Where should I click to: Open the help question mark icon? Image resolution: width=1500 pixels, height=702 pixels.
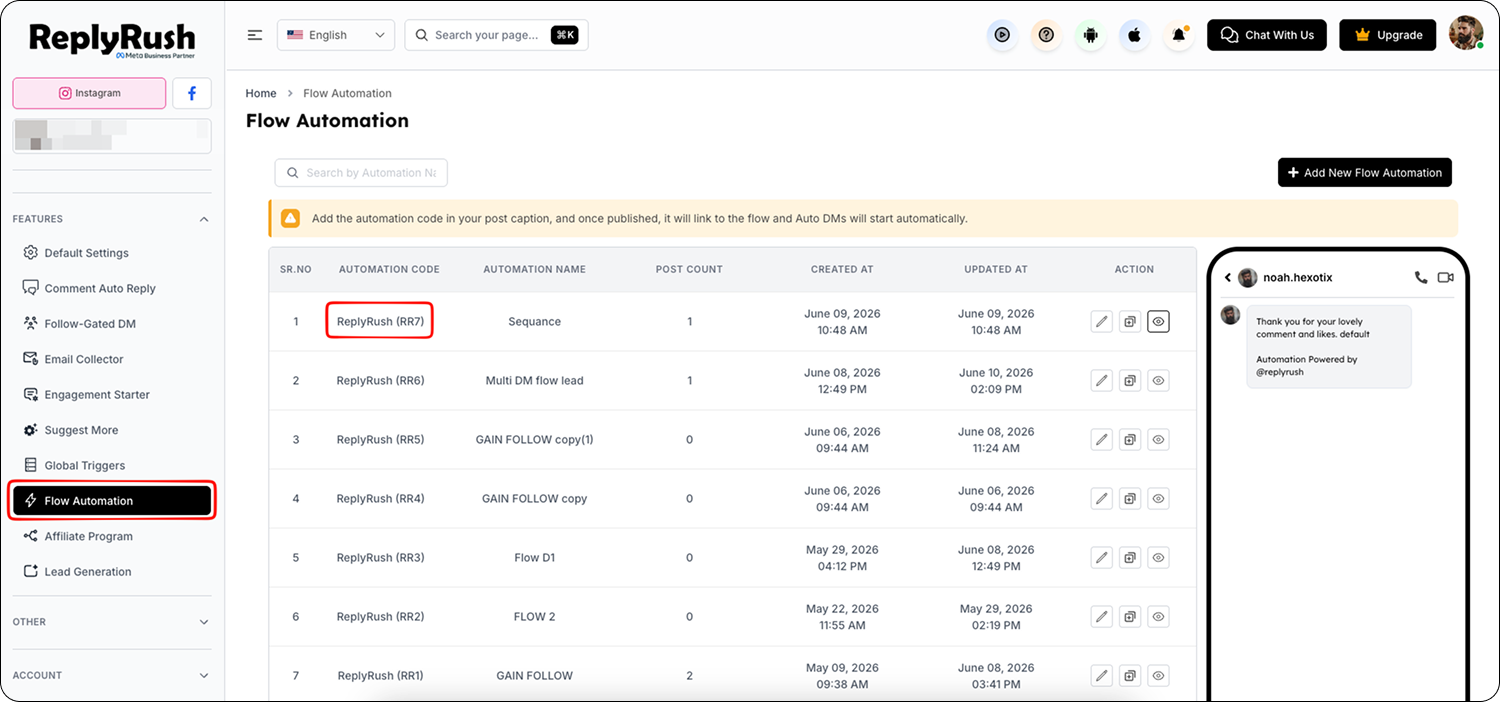click(x=1046, y=35)
